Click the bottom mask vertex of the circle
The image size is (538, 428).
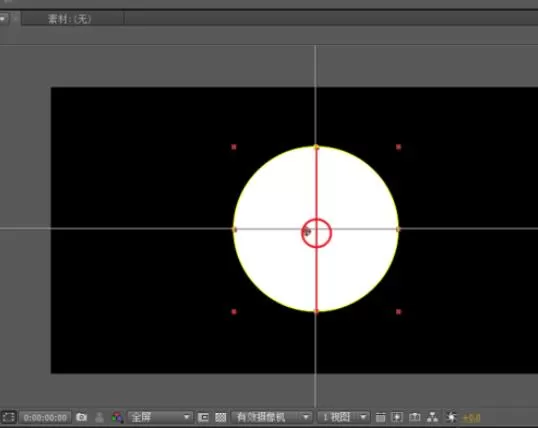(316, 311)
